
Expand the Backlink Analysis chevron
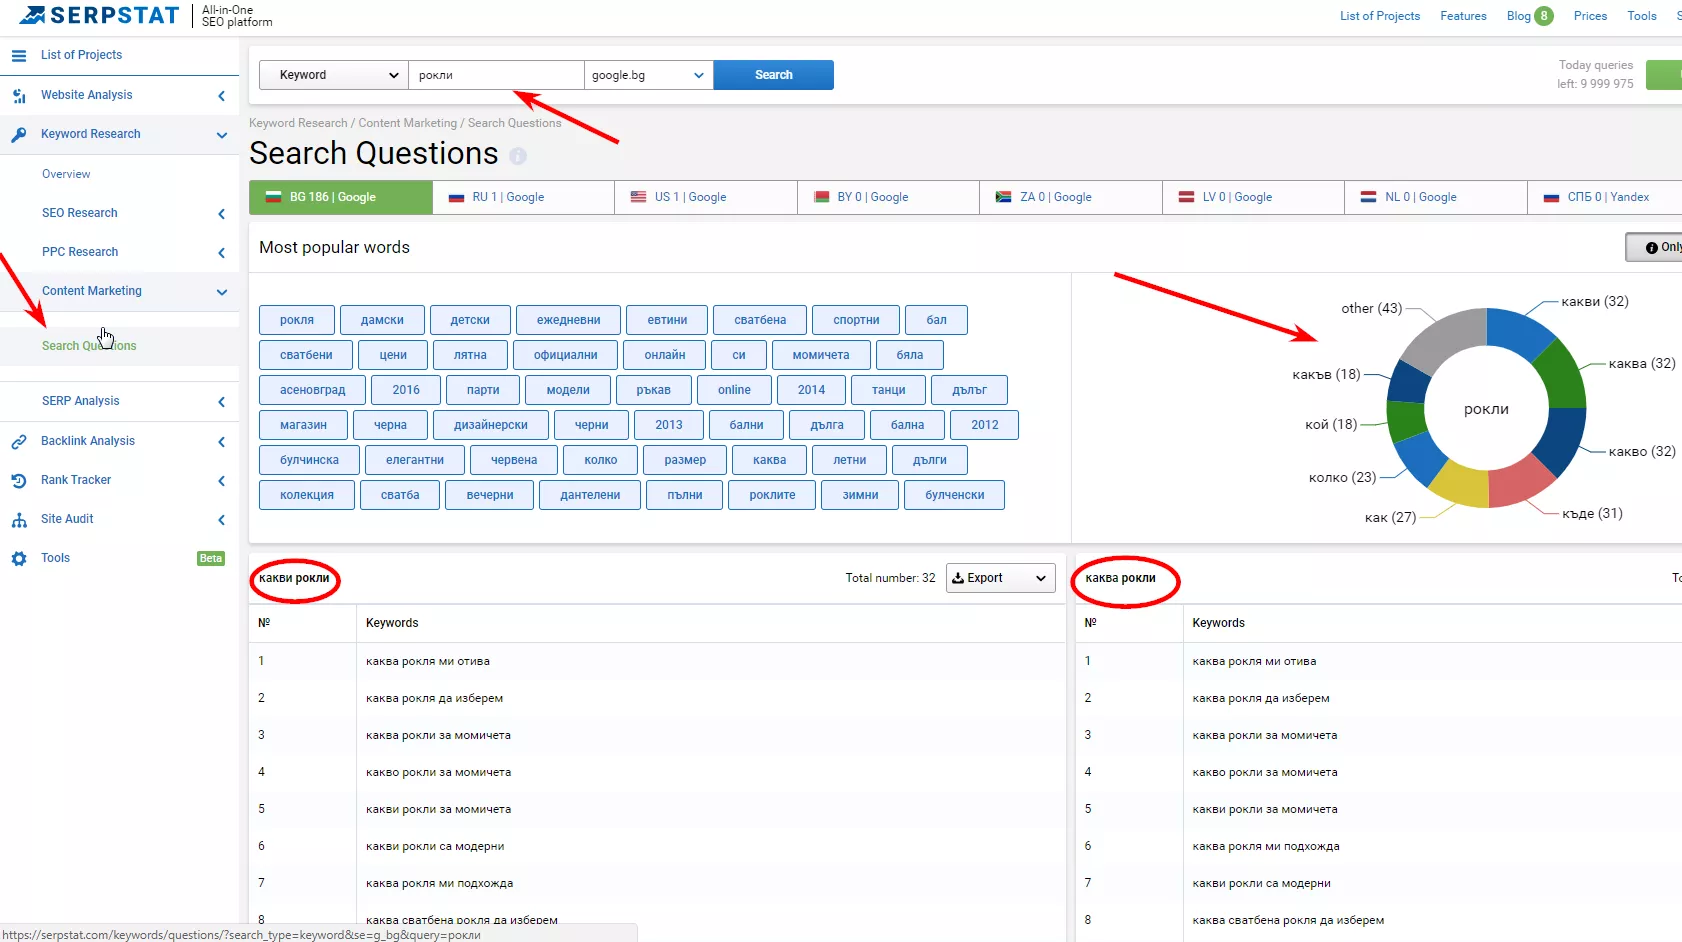click(221, 442)
